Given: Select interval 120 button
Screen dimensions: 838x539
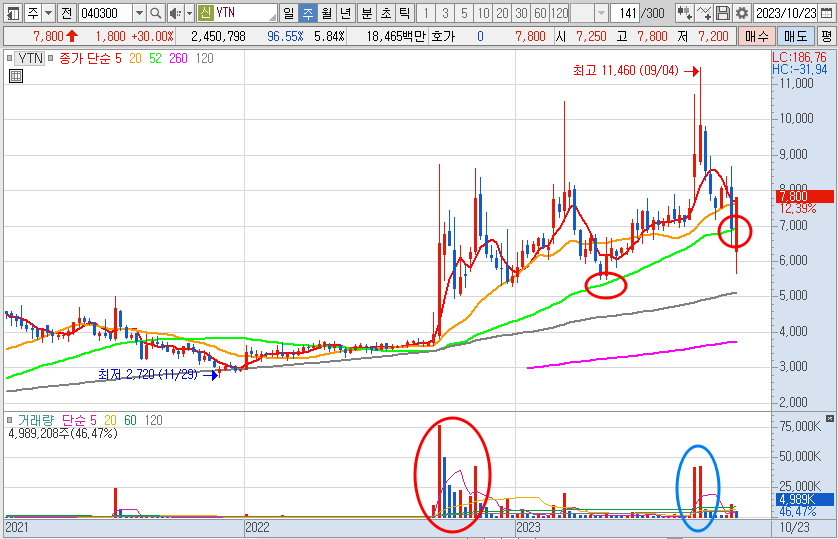Looking at the screenshot, I should pos(560,12).
